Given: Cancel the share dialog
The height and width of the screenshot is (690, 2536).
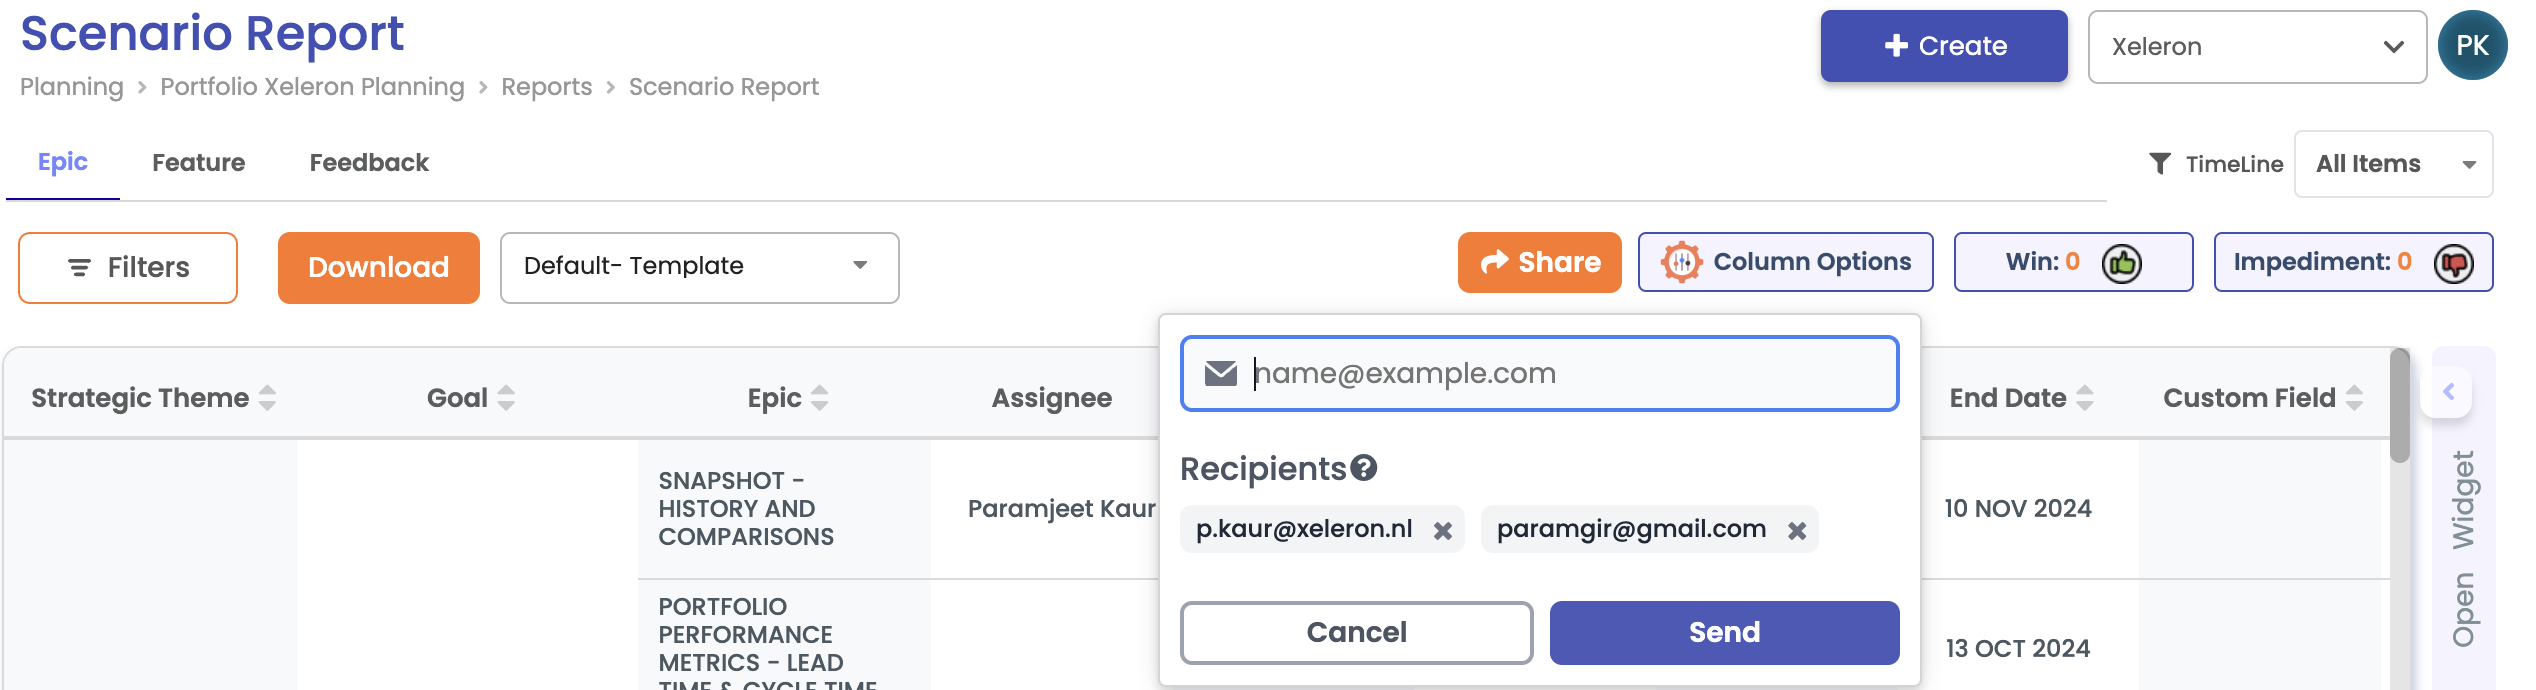Looking at the screenshot, I should 1356,633.
